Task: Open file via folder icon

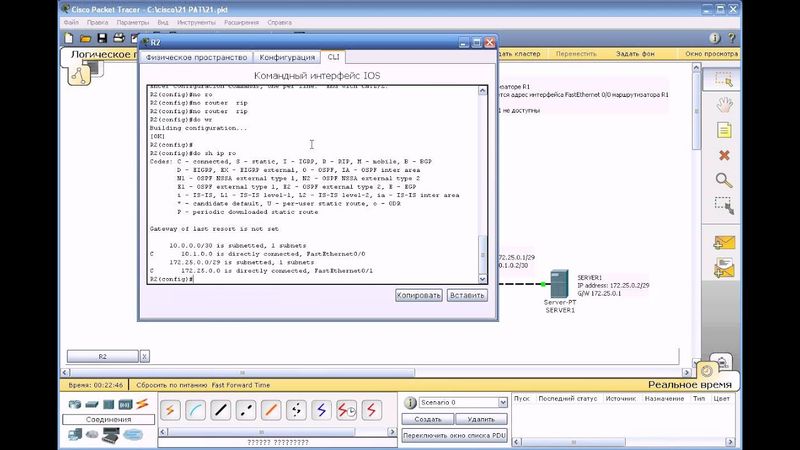Action: [x=85, y=38]
